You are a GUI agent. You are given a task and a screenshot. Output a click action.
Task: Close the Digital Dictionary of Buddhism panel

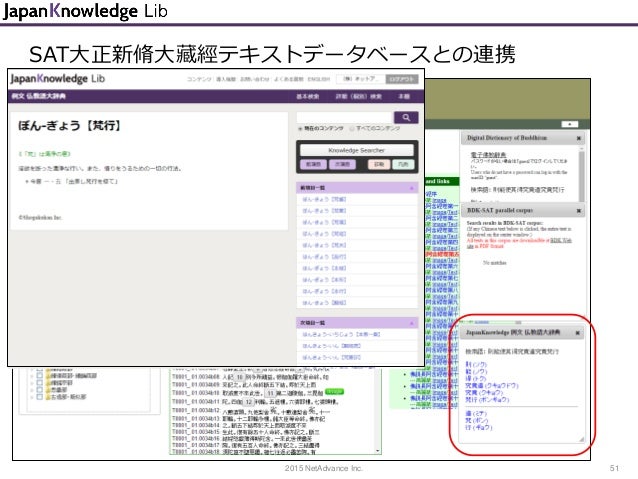[579, 138]
